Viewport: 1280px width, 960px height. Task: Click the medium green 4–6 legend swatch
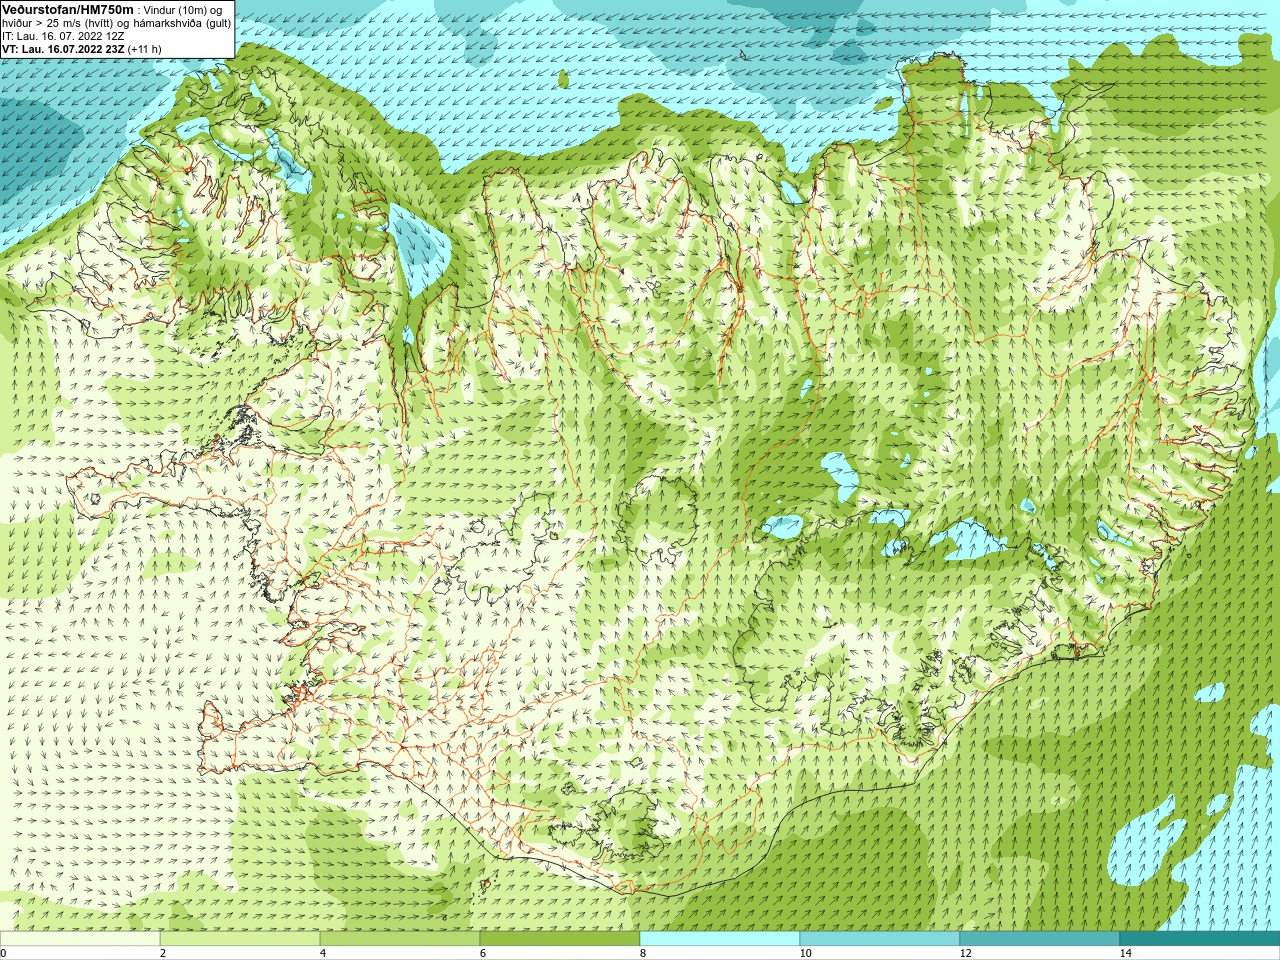400,939
